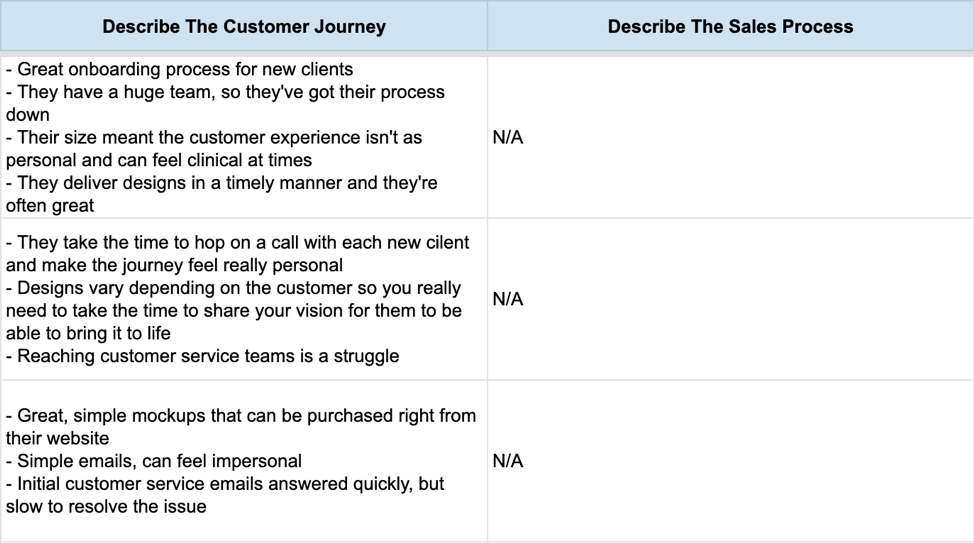Click the line 'Reaching customer service teams is a struggle'

pos(208,356)
